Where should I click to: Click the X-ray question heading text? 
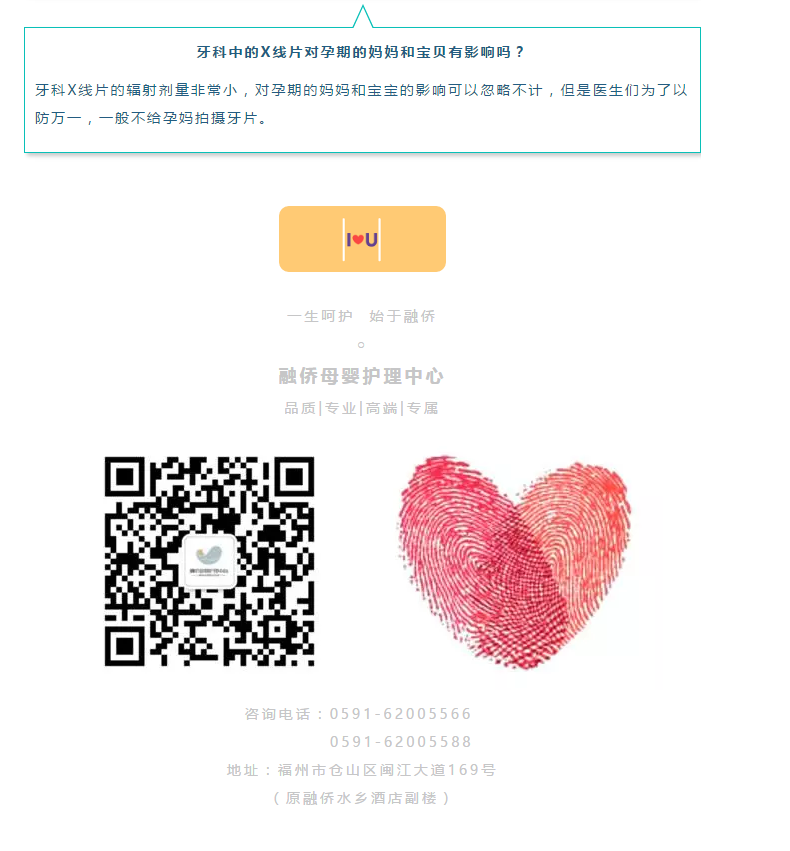361,52
